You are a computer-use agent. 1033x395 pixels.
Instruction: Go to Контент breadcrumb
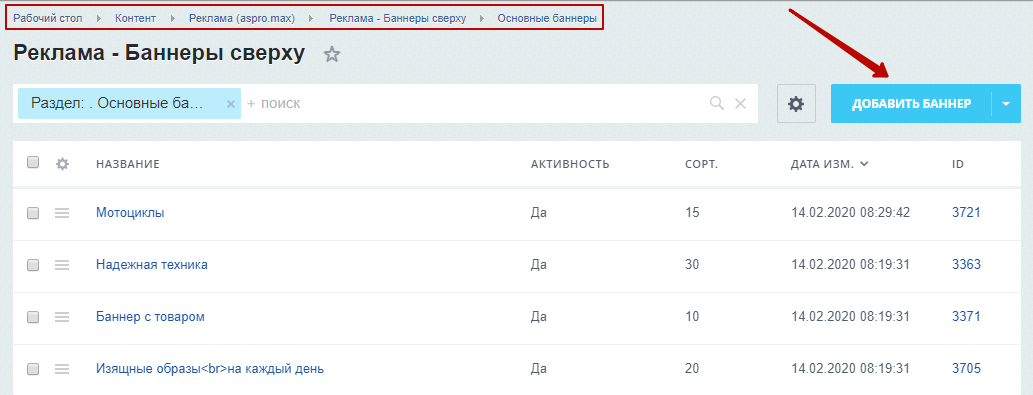coord(136,18)
